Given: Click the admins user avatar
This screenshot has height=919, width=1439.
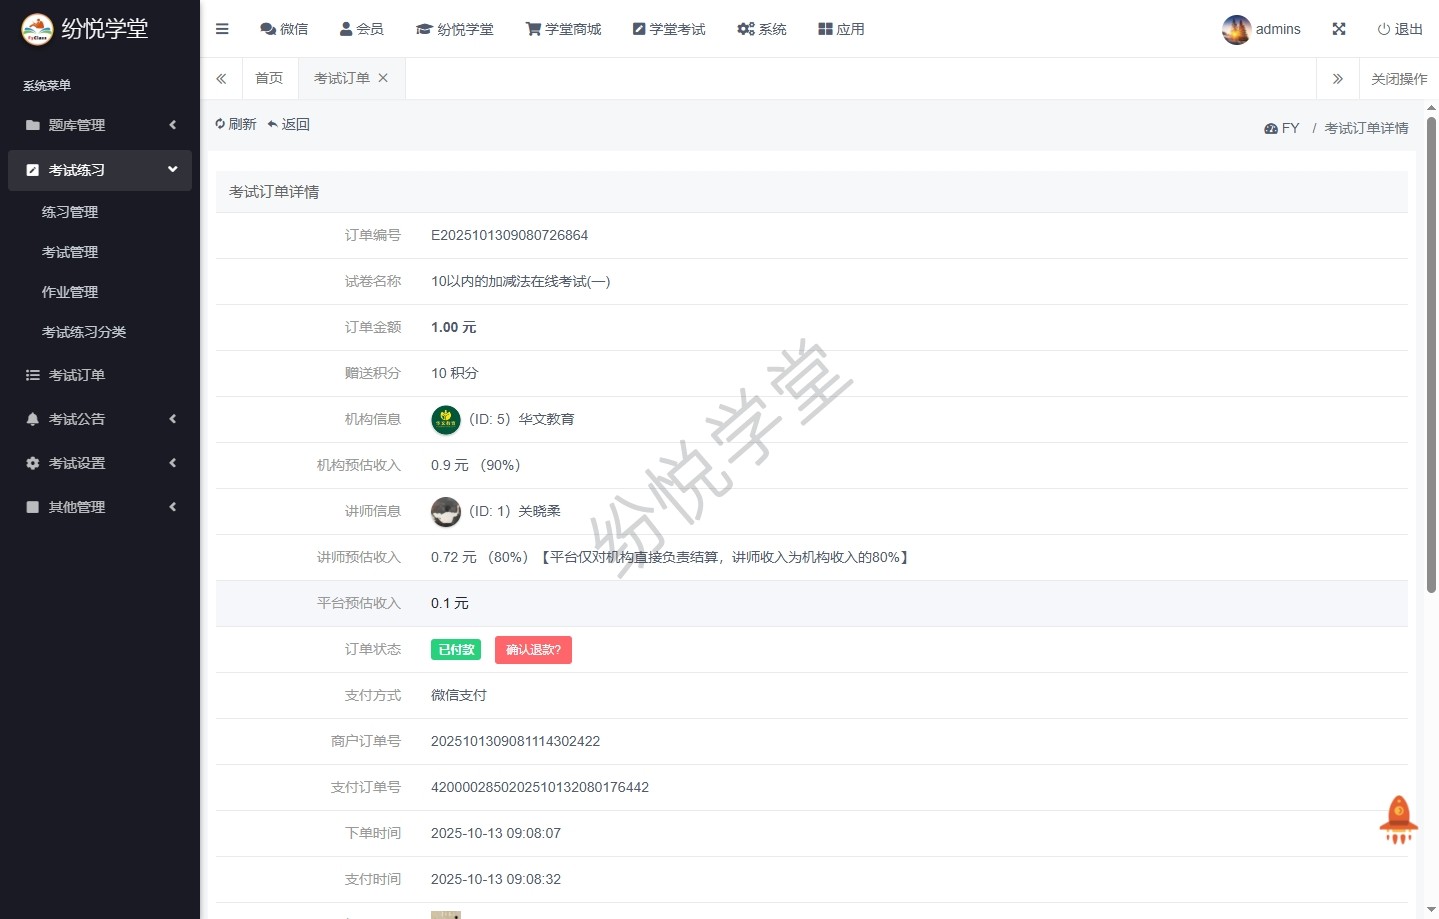Looking at the screenshot, I should click(1236, 30).
